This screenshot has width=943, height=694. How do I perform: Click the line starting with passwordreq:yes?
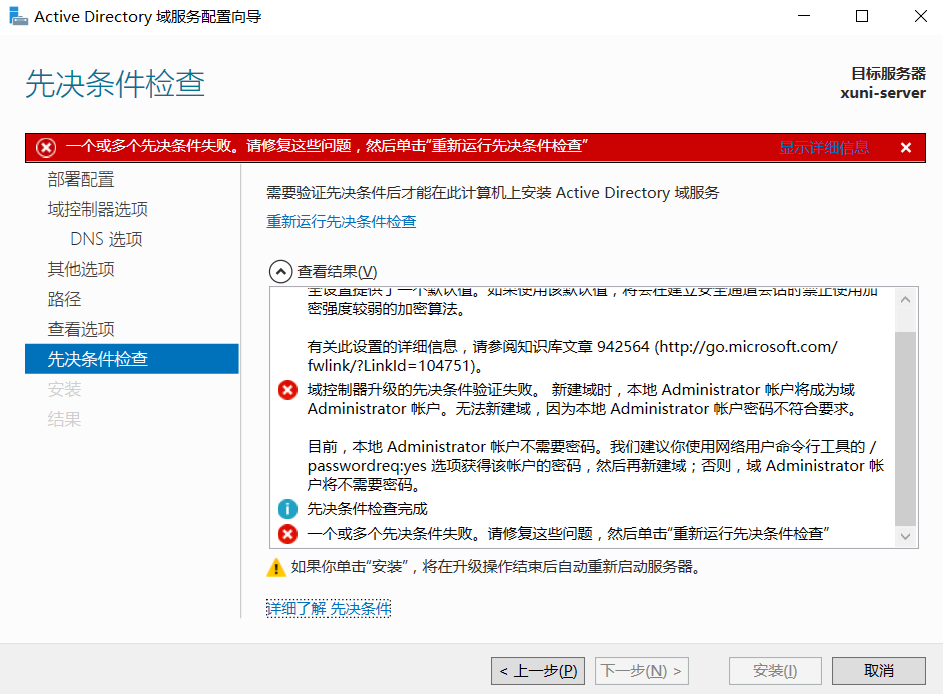596,466
